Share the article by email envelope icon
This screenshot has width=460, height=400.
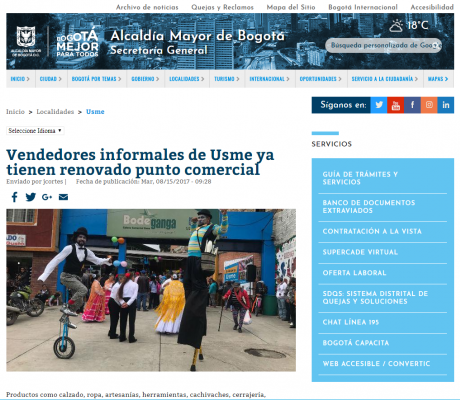[63, 197]
